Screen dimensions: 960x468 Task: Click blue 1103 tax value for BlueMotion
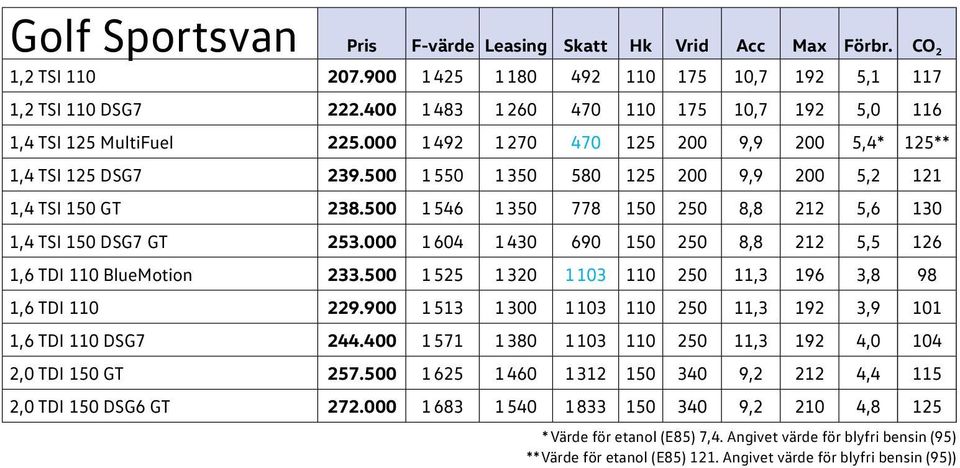pyautogui.click(x=585, y=275)
